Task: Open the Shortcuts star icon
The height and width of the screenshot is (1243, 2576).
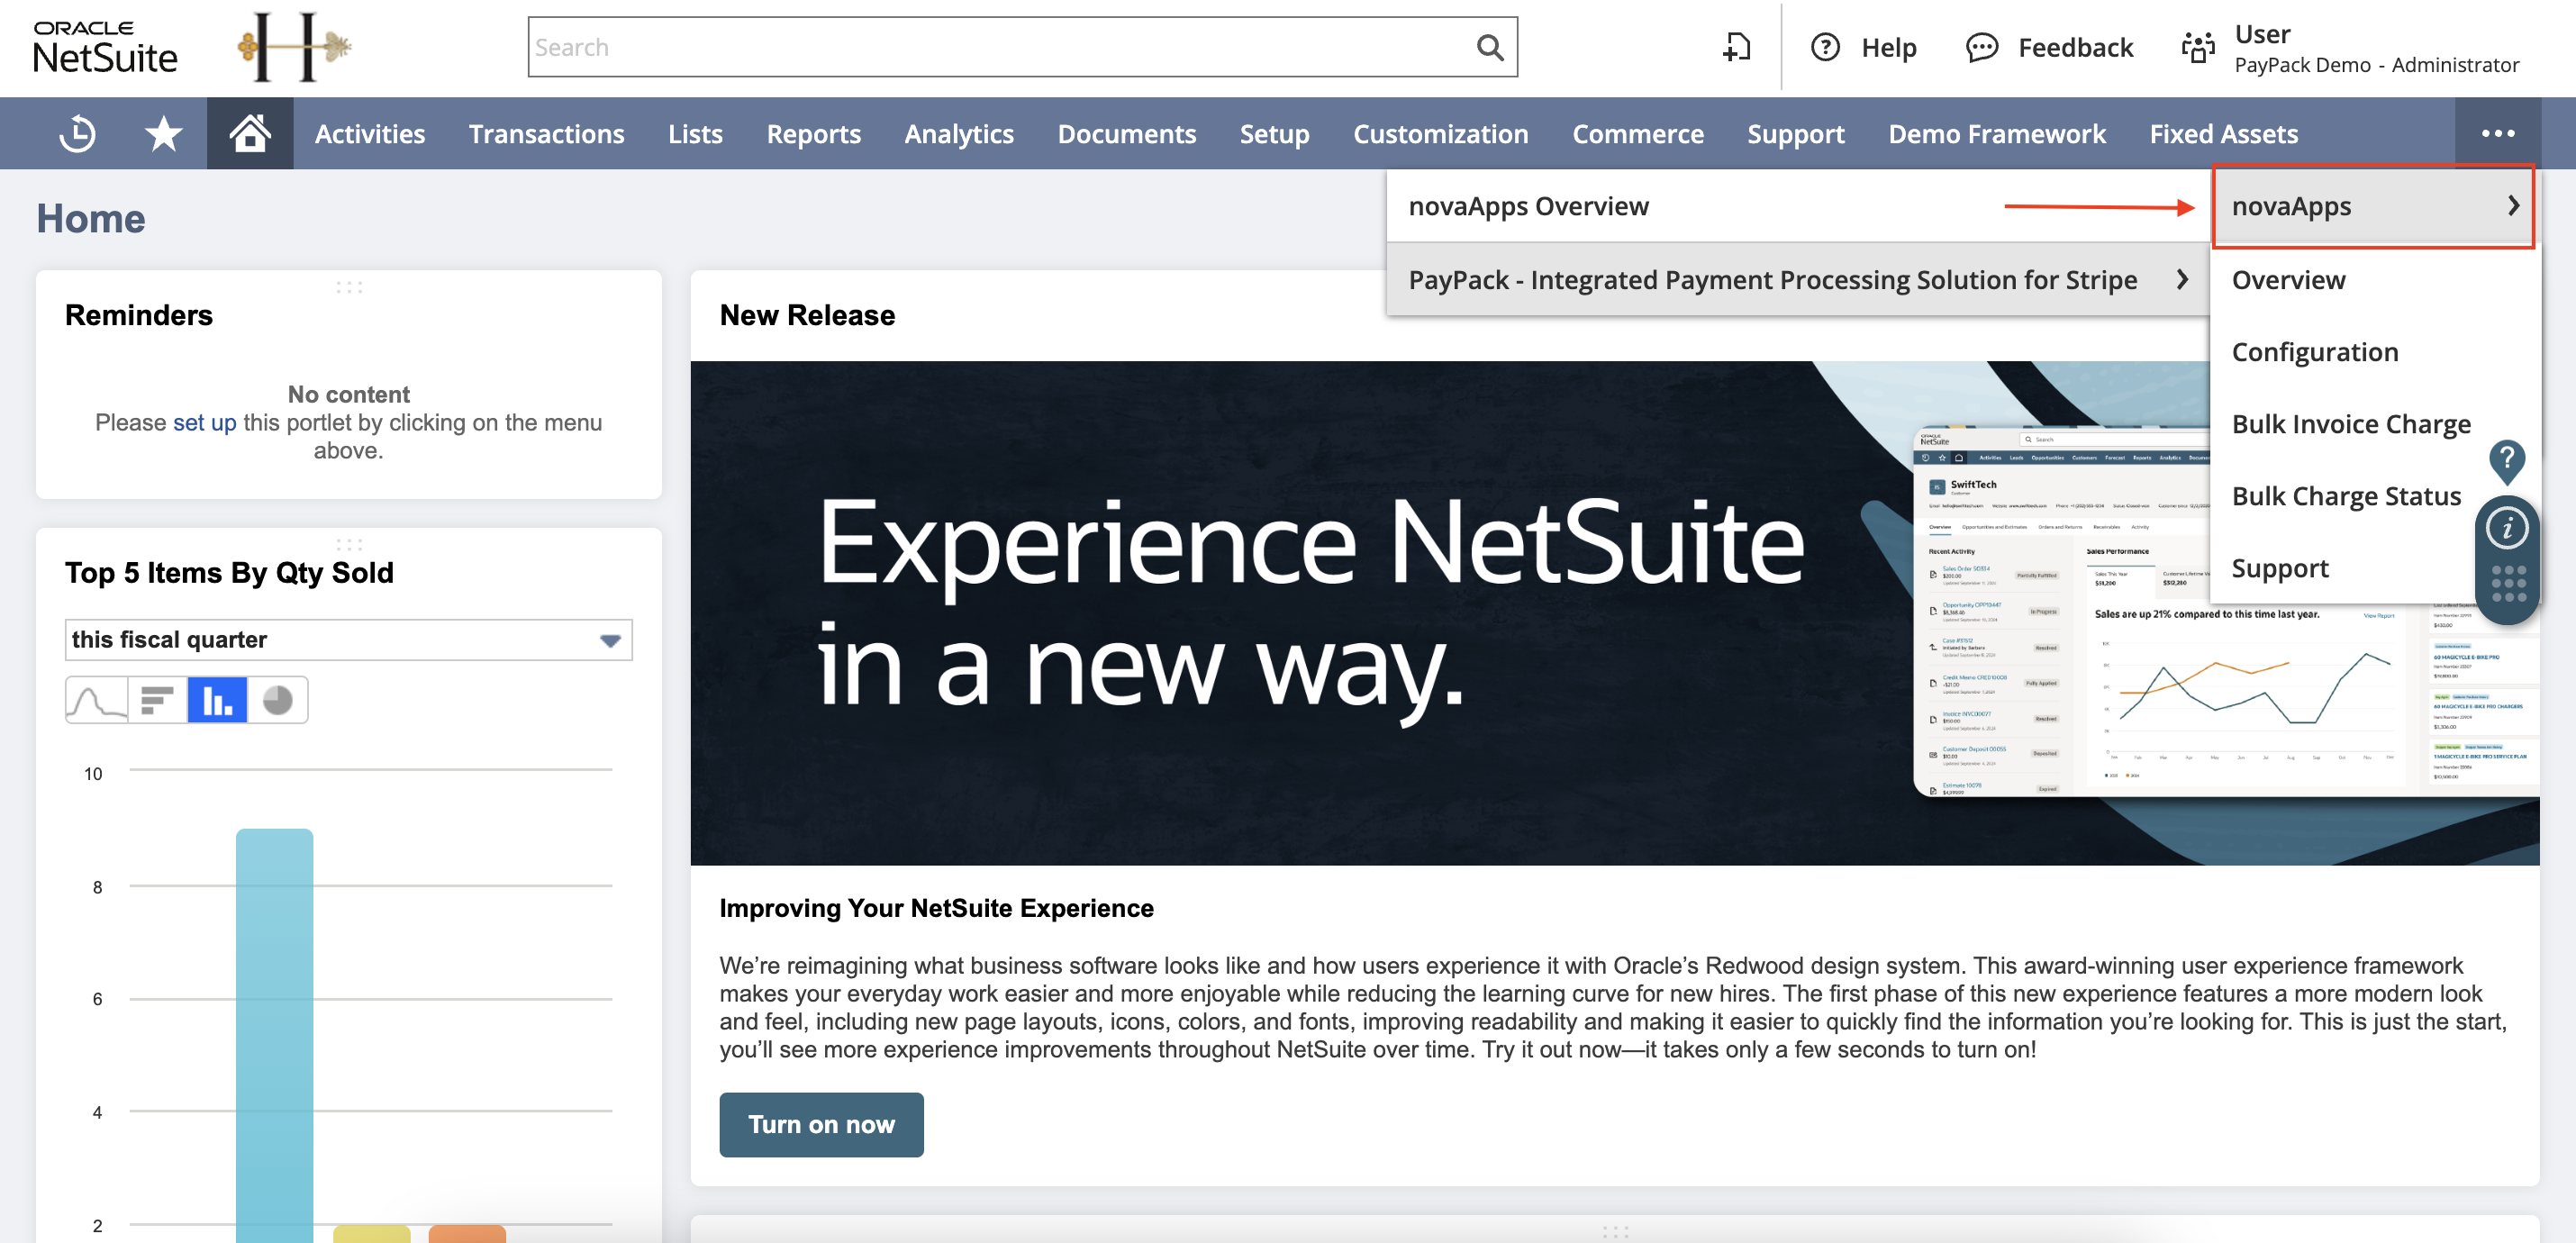Action: (x=163, y=133)
